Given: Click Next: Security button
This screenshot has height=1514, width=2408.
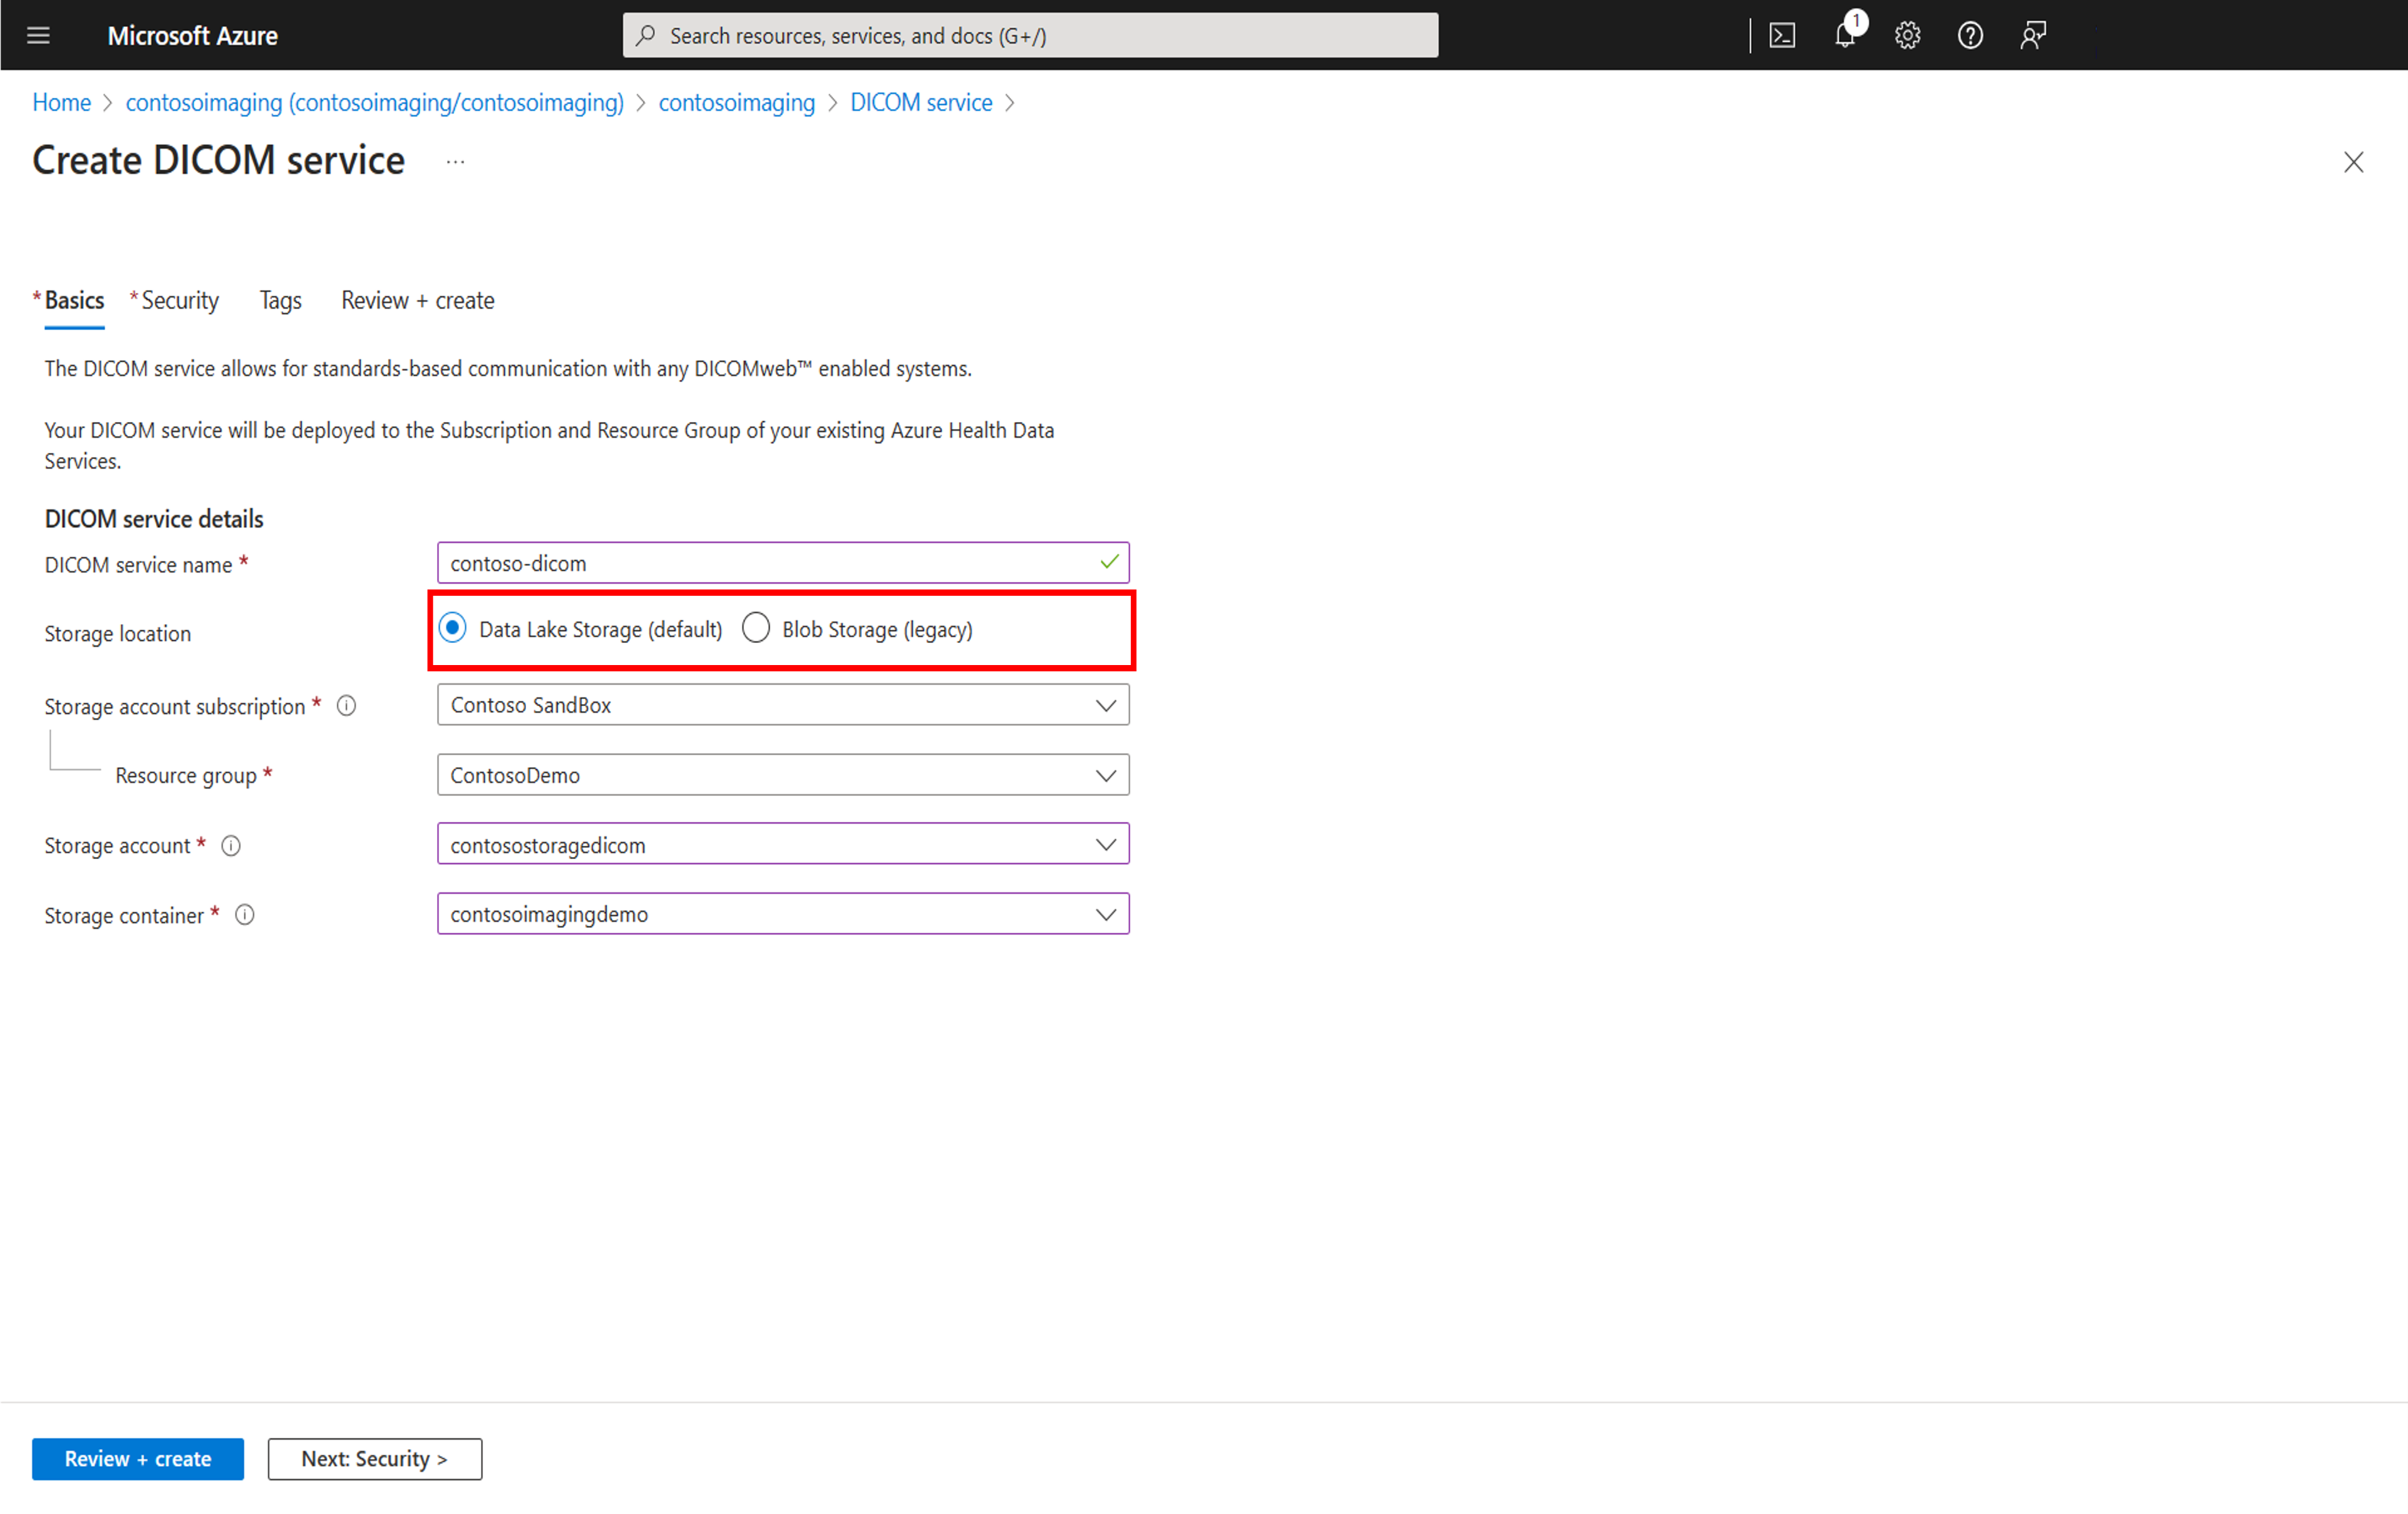Looking at the screenshot, I should [375, 1459].
